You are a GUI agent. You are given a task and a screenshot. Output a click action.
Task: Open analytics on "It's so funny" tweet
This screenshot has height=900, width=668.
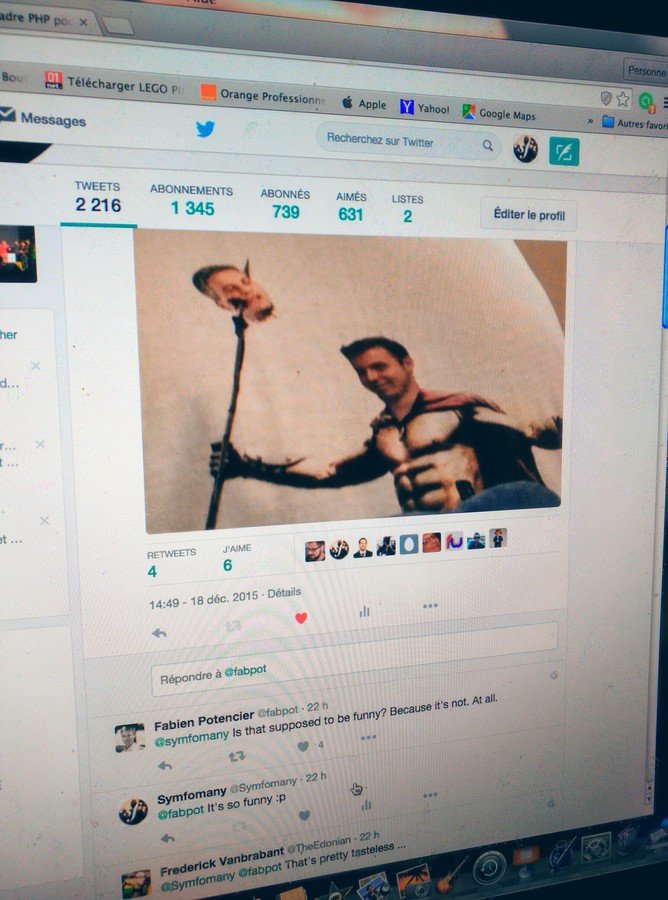366,805
